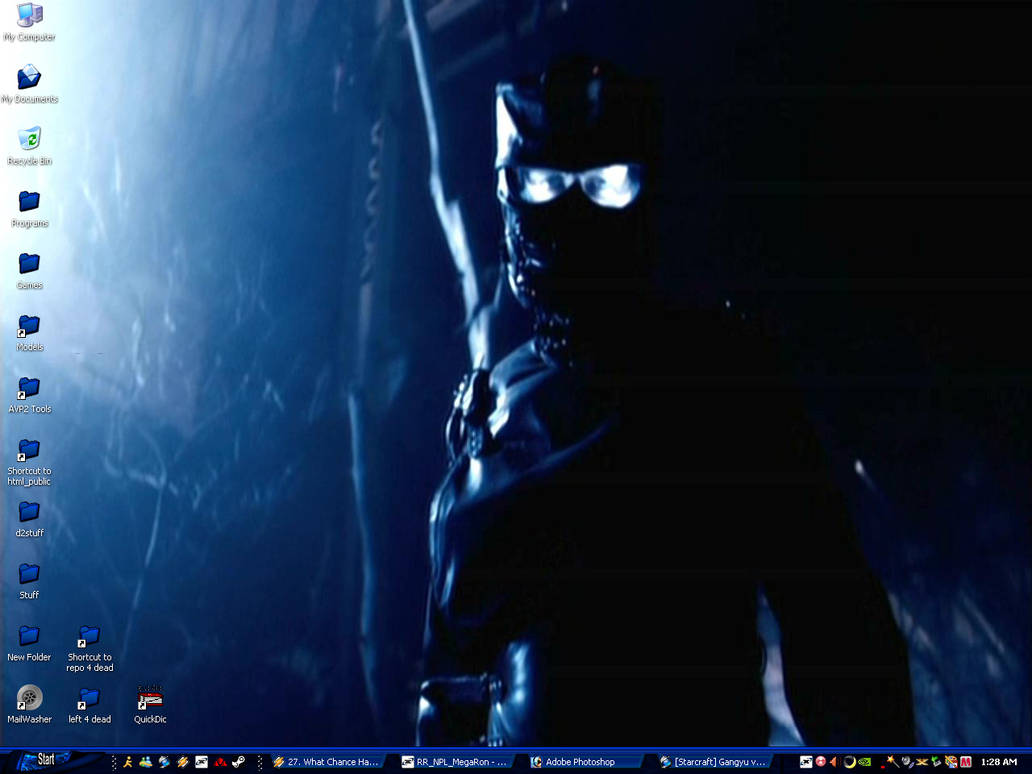The height and width of the screenshot is (774, 1032).
Task: Open the volume speaker tray icon
Action: click(834, 762)
